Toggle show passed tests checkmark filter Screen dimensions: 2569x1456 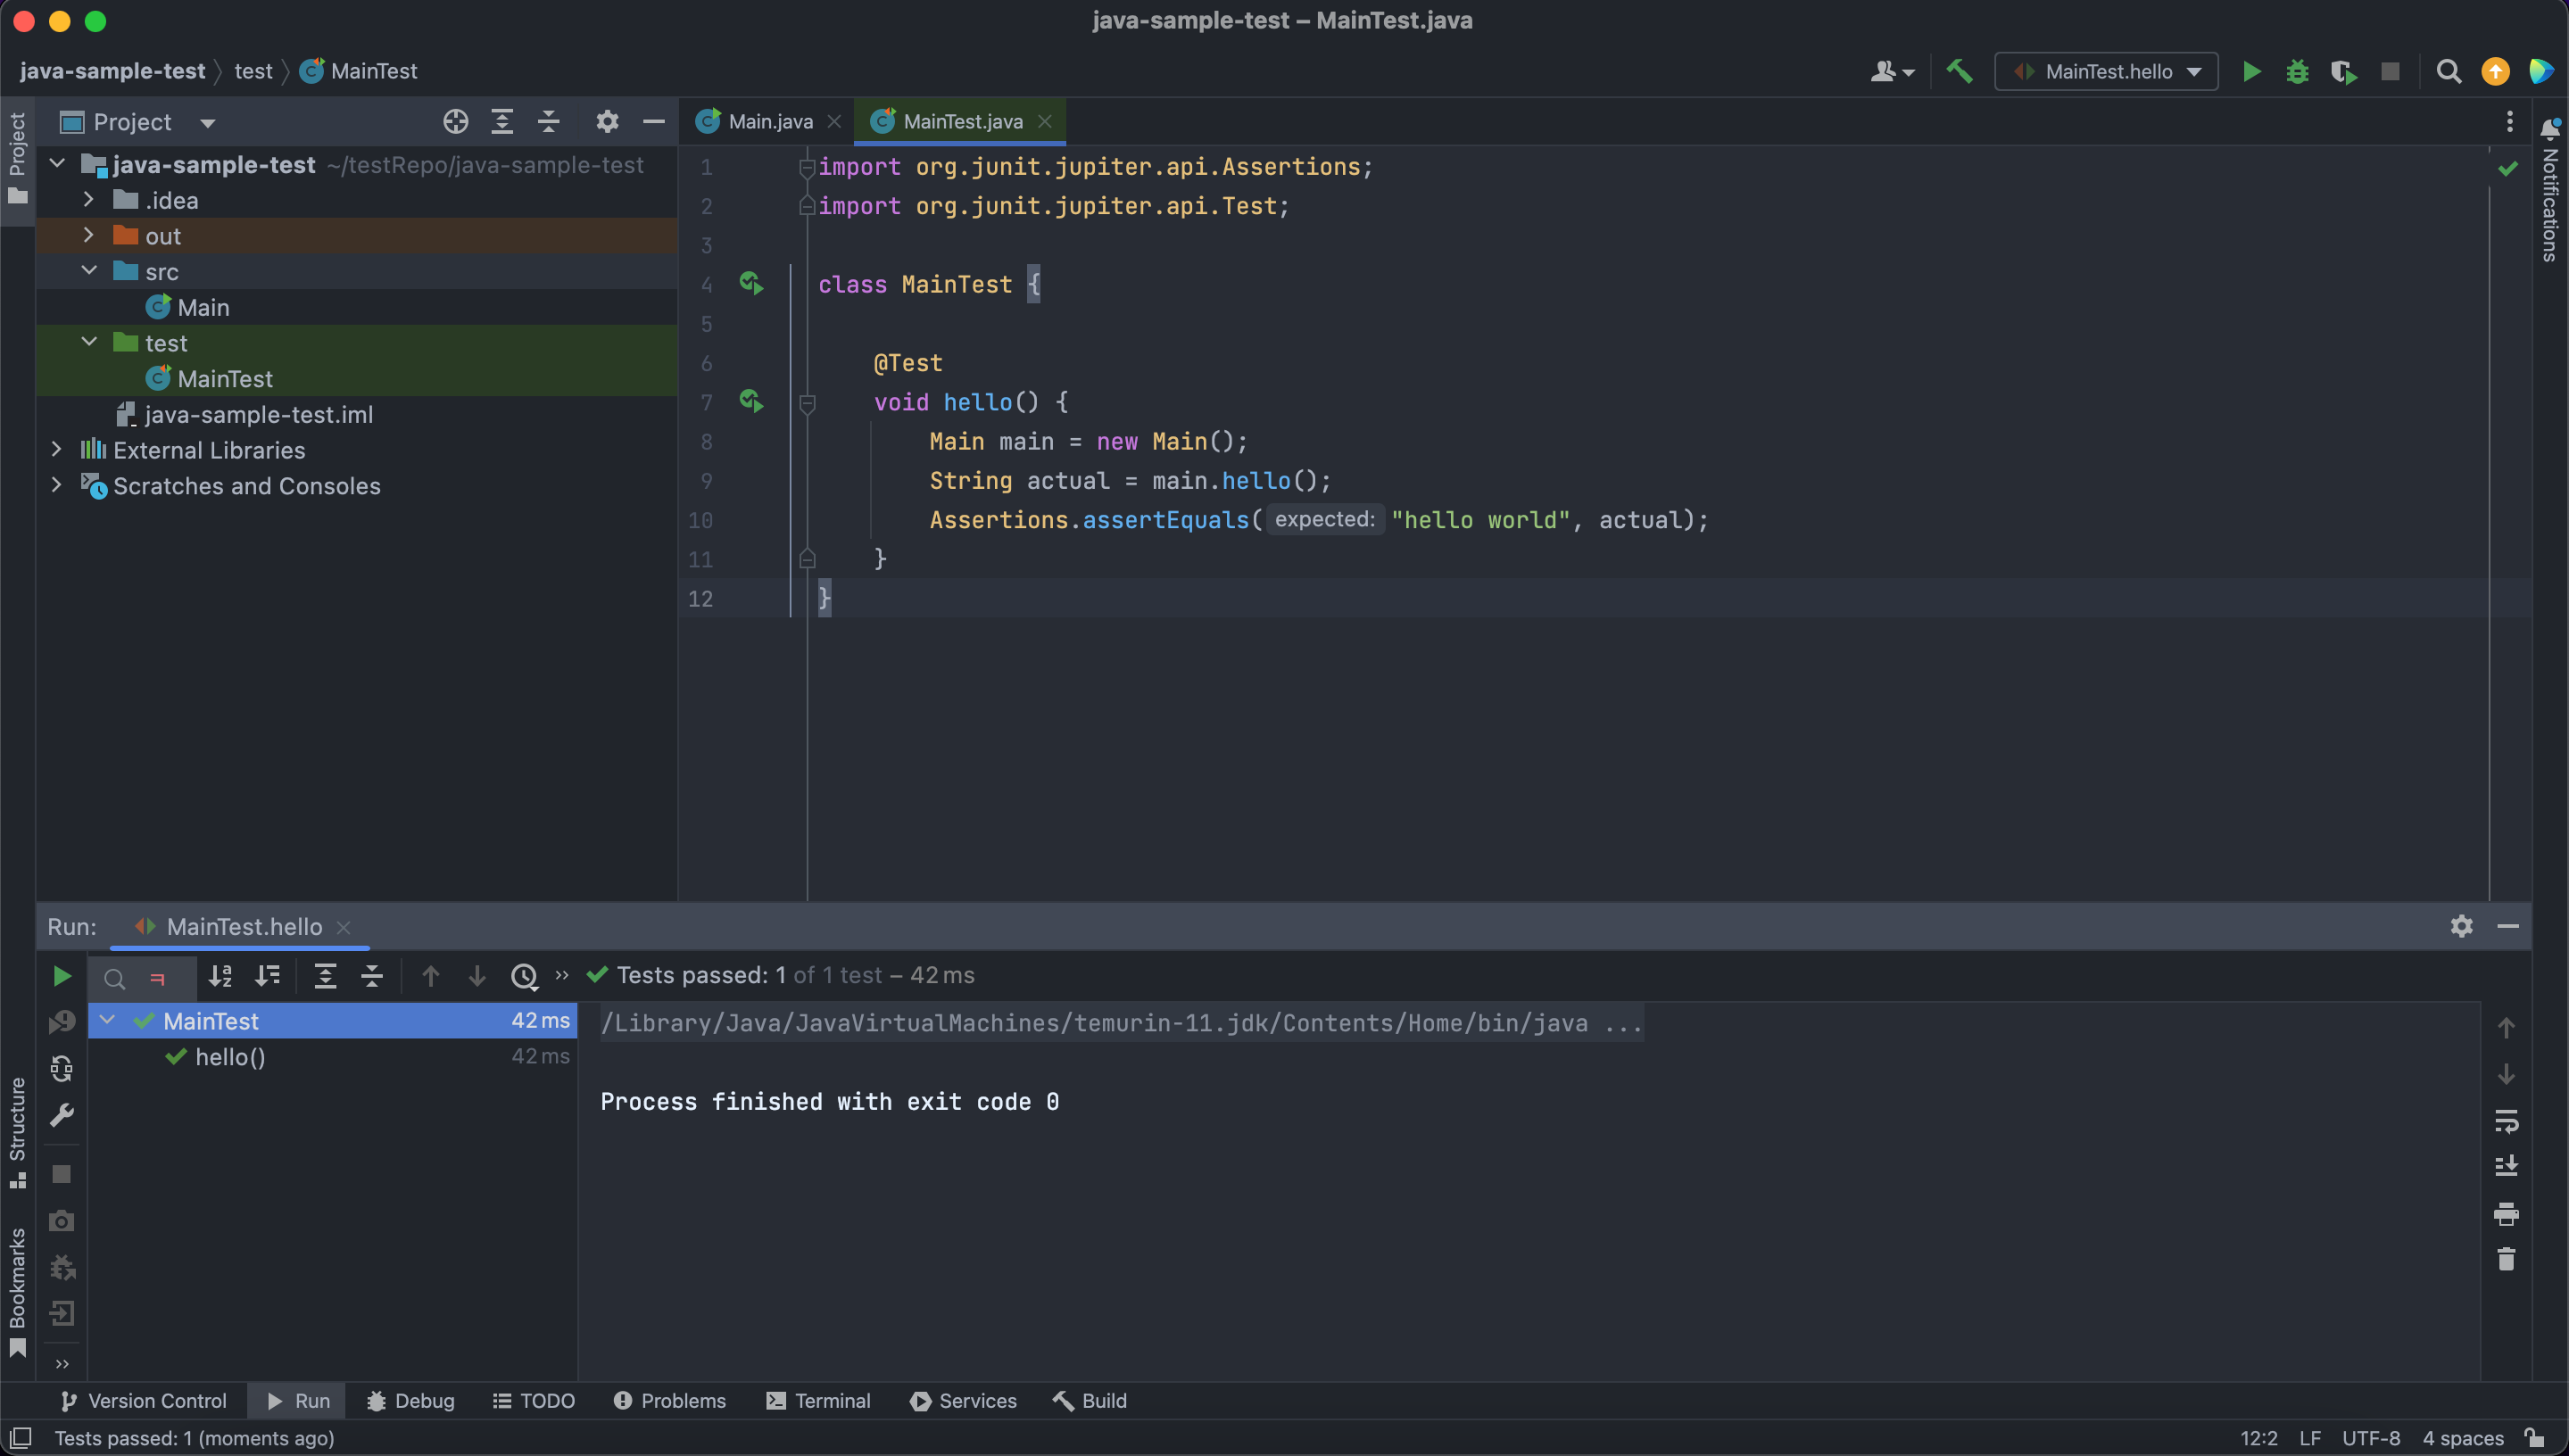pyautogui.click(x=114, y=977)
